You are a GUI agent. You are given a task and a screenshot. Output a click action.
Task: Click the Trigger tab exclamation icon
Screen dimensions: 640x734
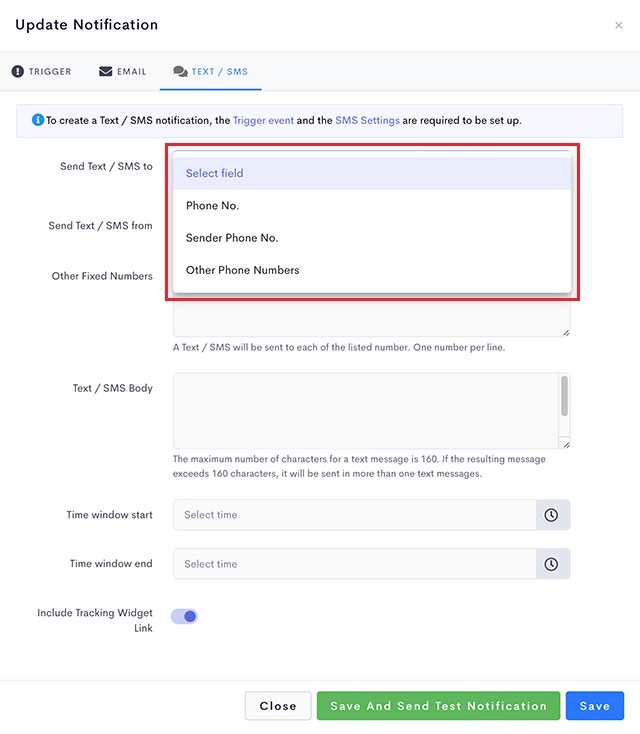(x=18, y=71)
